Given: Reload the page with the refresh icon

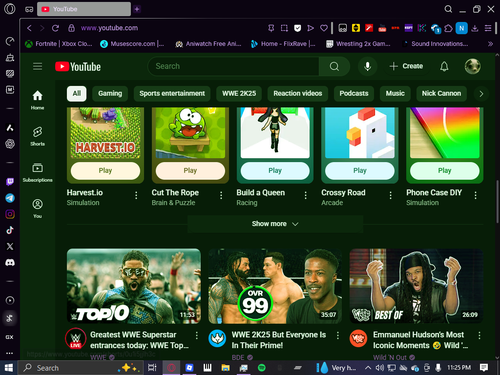Looking at the screenshot, I should tap(55, 28).
